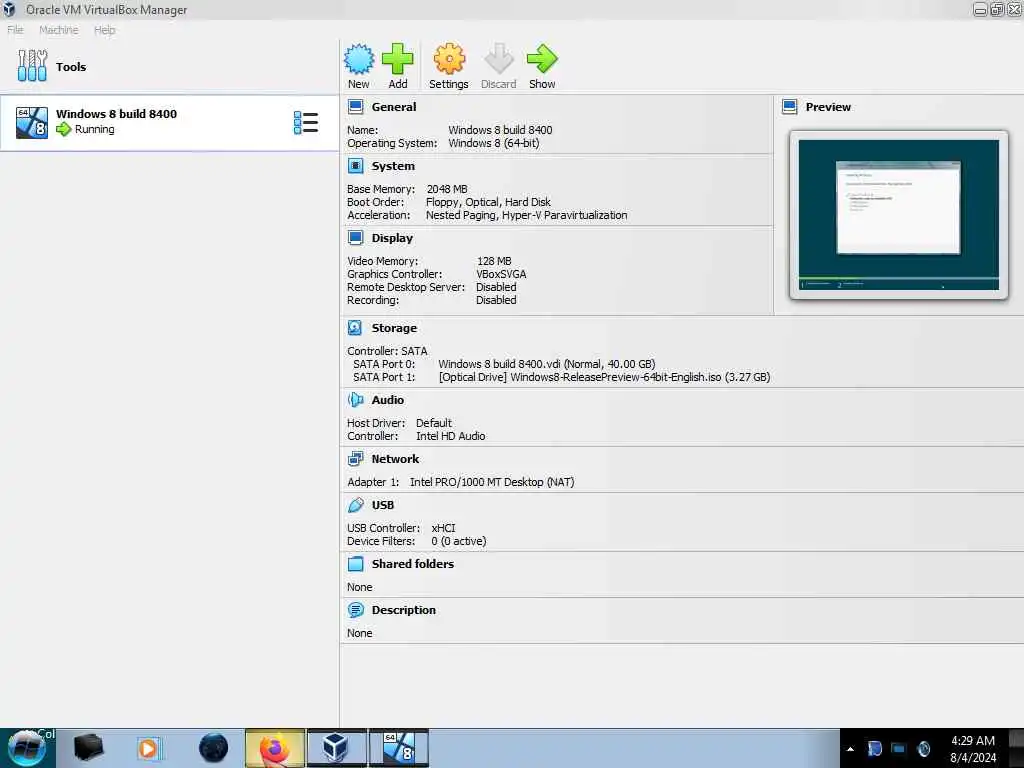Click the Description section speech bubble icon

355,610
